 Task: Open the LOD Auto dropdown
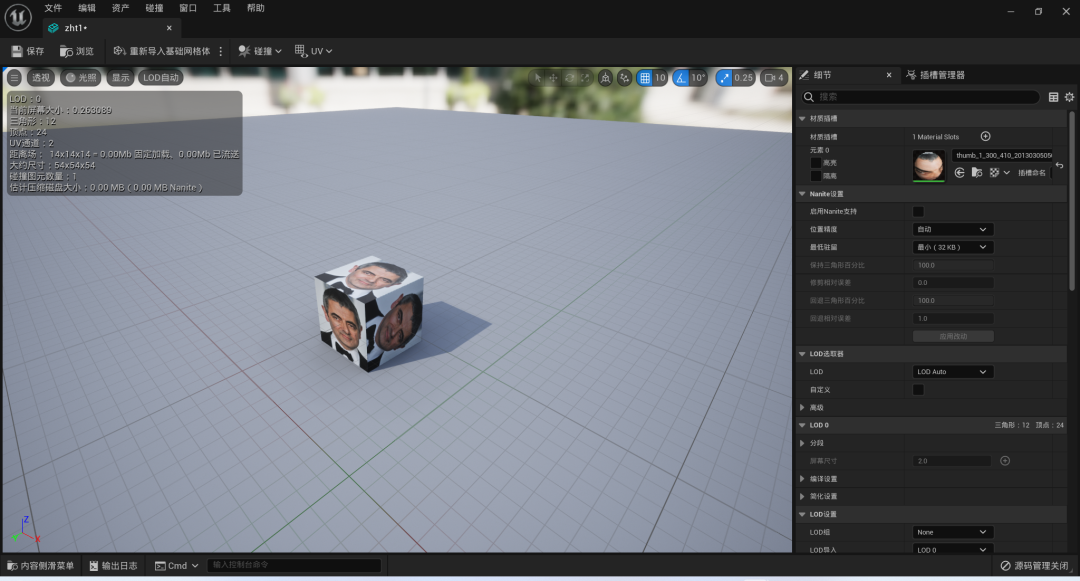952,372
